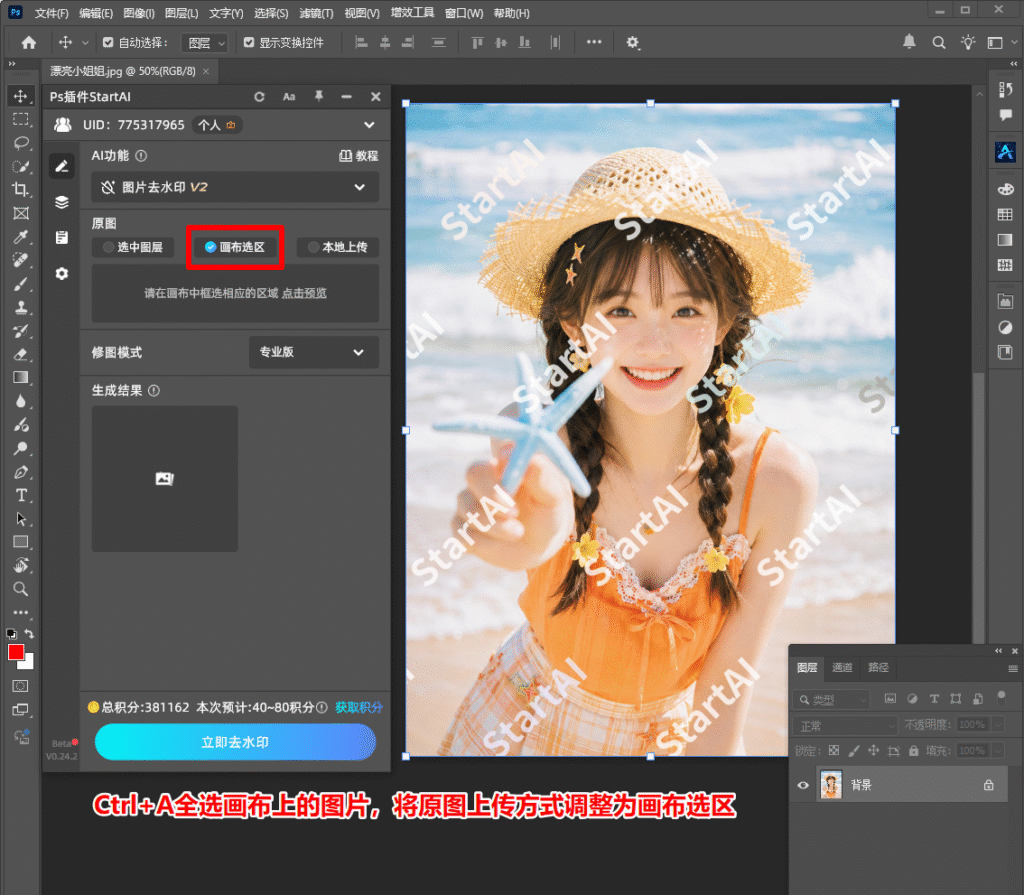Click the 漂亮小姐姐.jpg document tab
Screen dimensions: 1024x895
(123, 71)
